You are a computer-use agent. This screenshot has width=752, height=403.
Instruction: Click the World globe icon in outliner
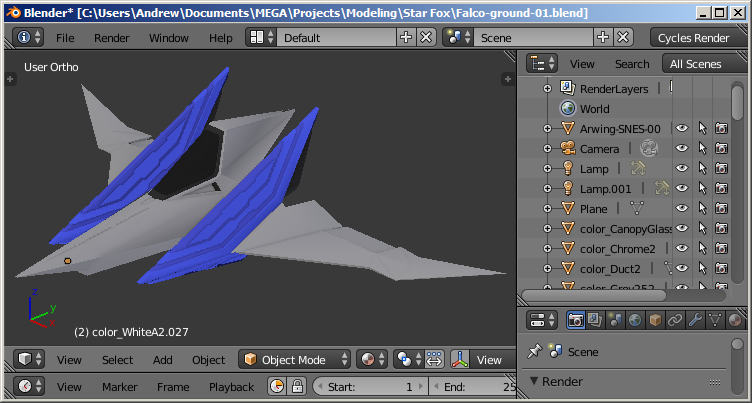point(568,108)
